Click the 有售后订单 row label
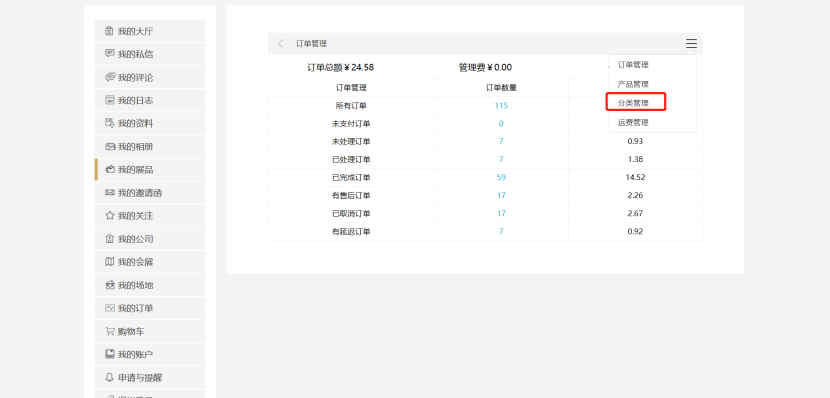This screenshot has height=398, width=830. (x=351, y=195)
